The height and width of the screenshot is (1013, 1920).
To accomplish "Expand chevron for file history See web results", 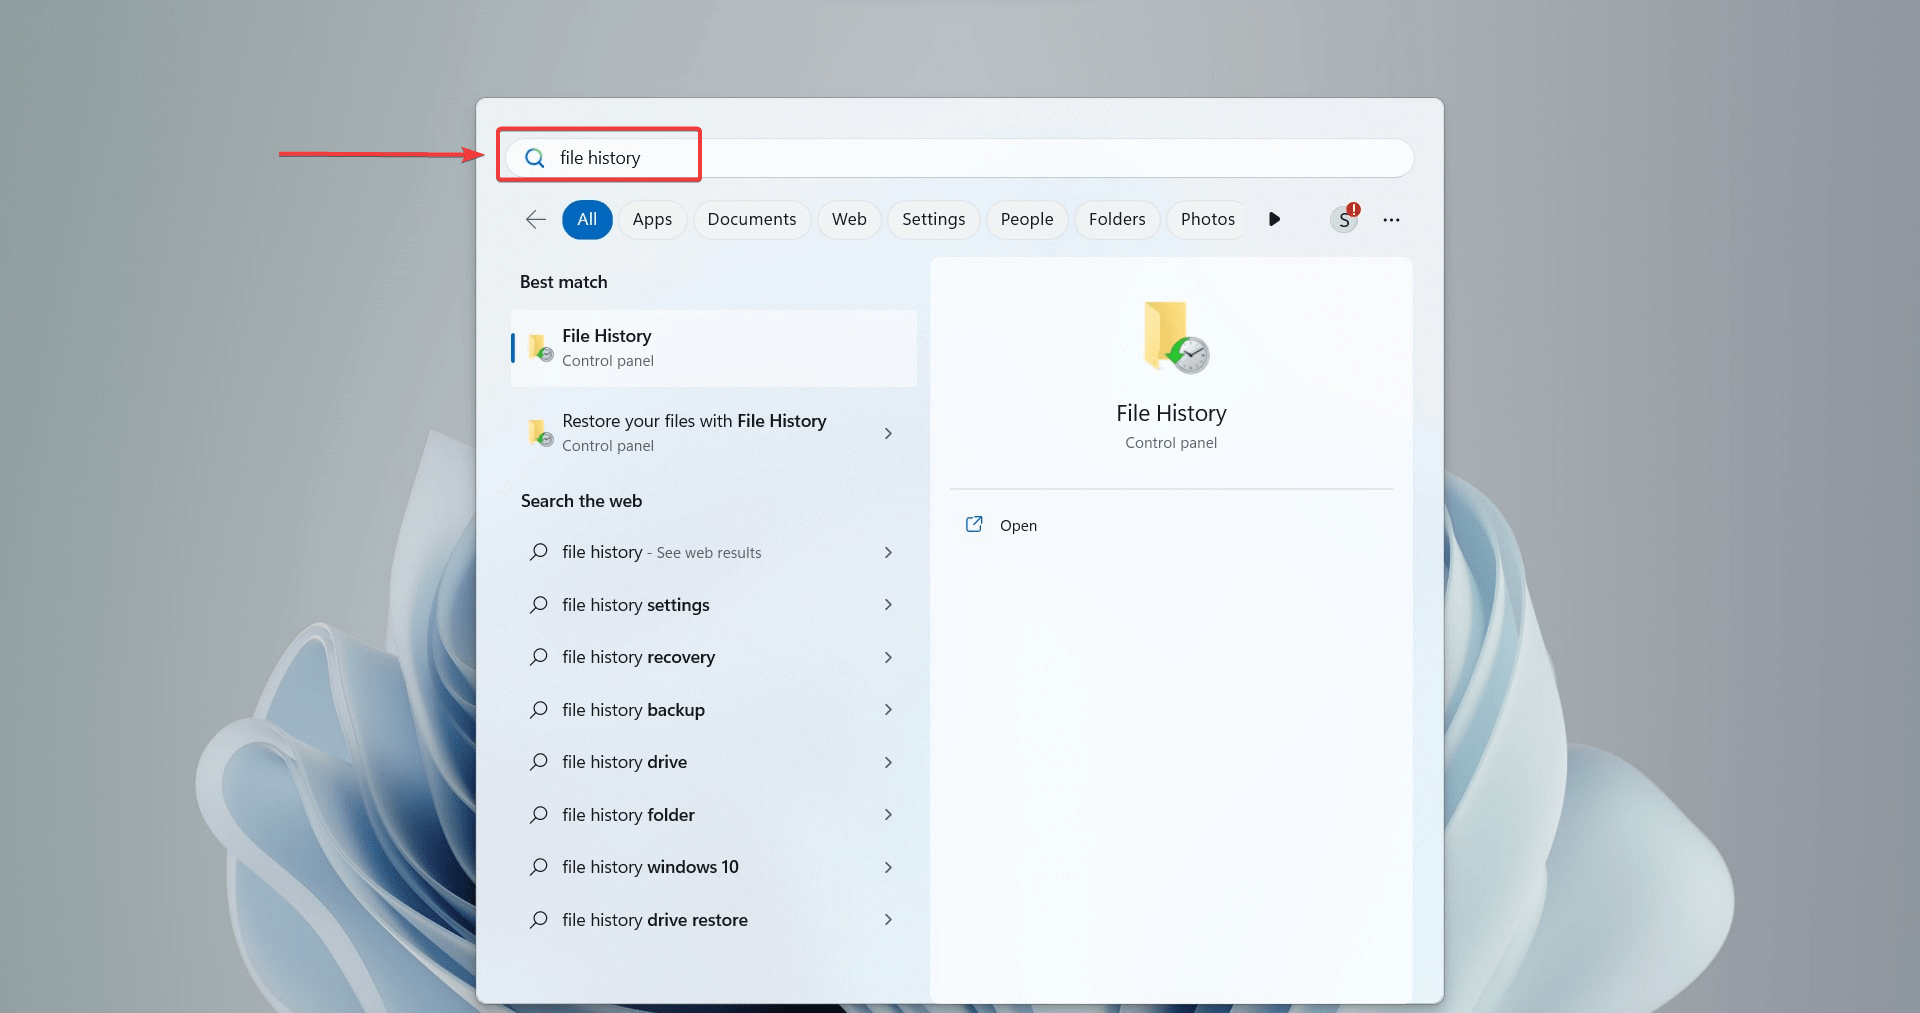I will [888, 552].
